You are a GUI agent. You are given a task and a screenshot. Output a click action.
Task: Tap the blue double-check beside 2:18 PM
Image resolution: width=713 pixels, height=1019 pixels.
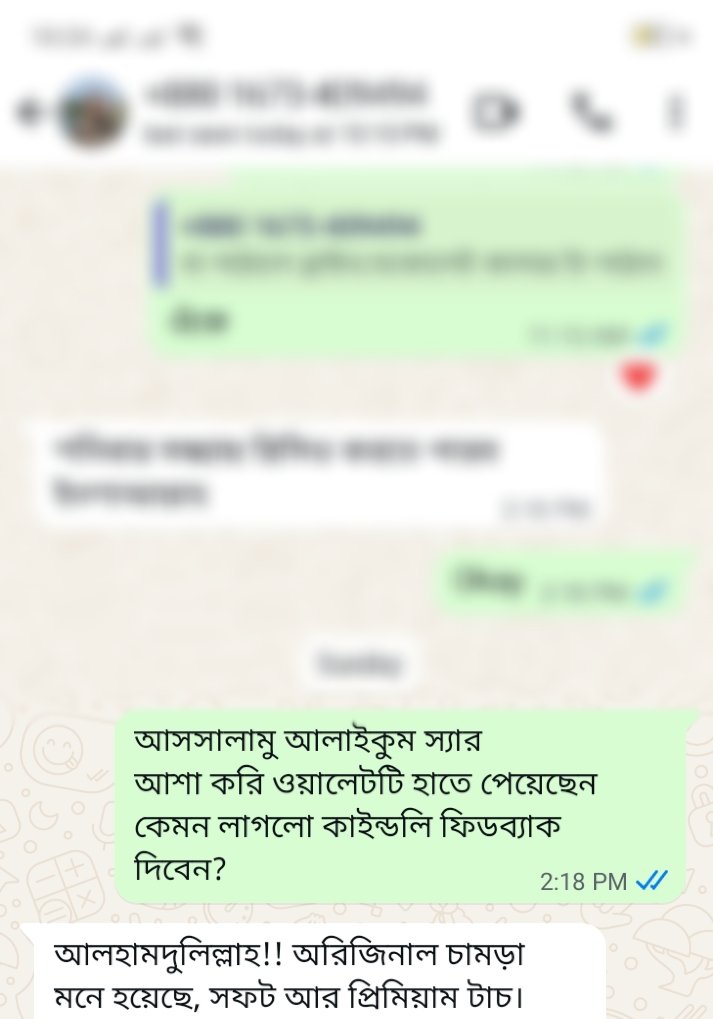point(651,881)
